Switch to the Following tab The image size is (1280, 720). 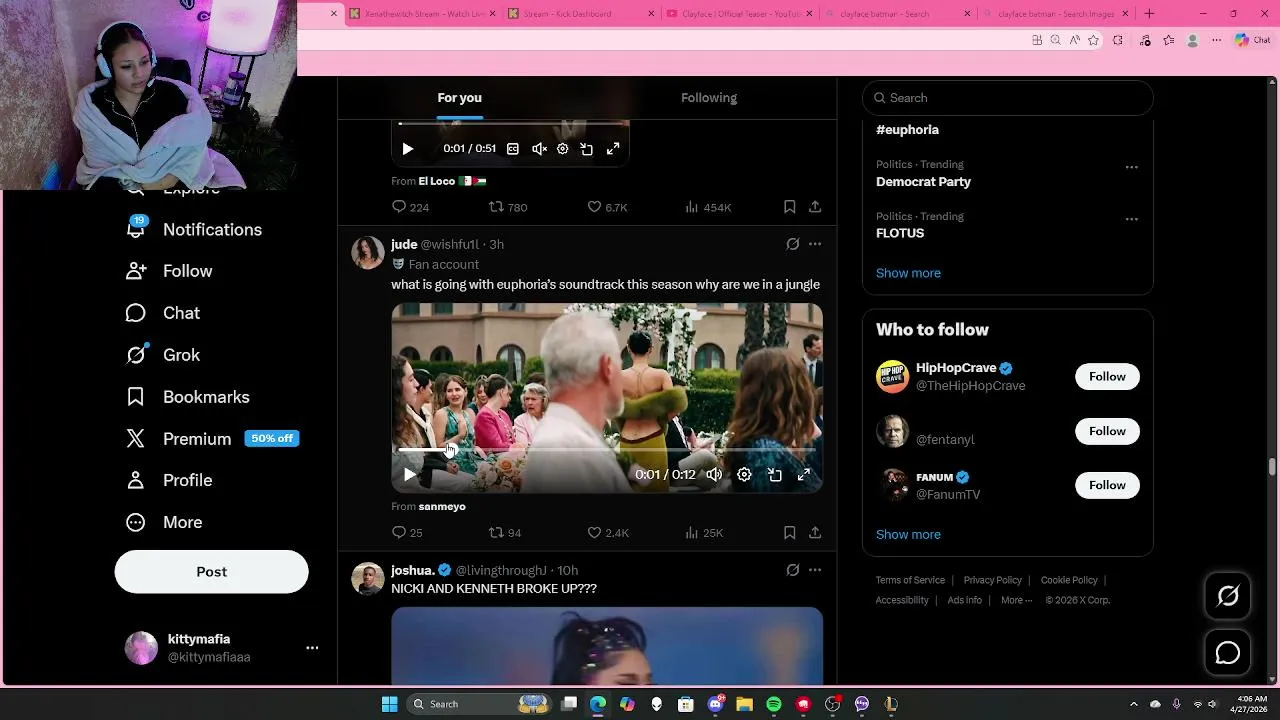(709, 98)
